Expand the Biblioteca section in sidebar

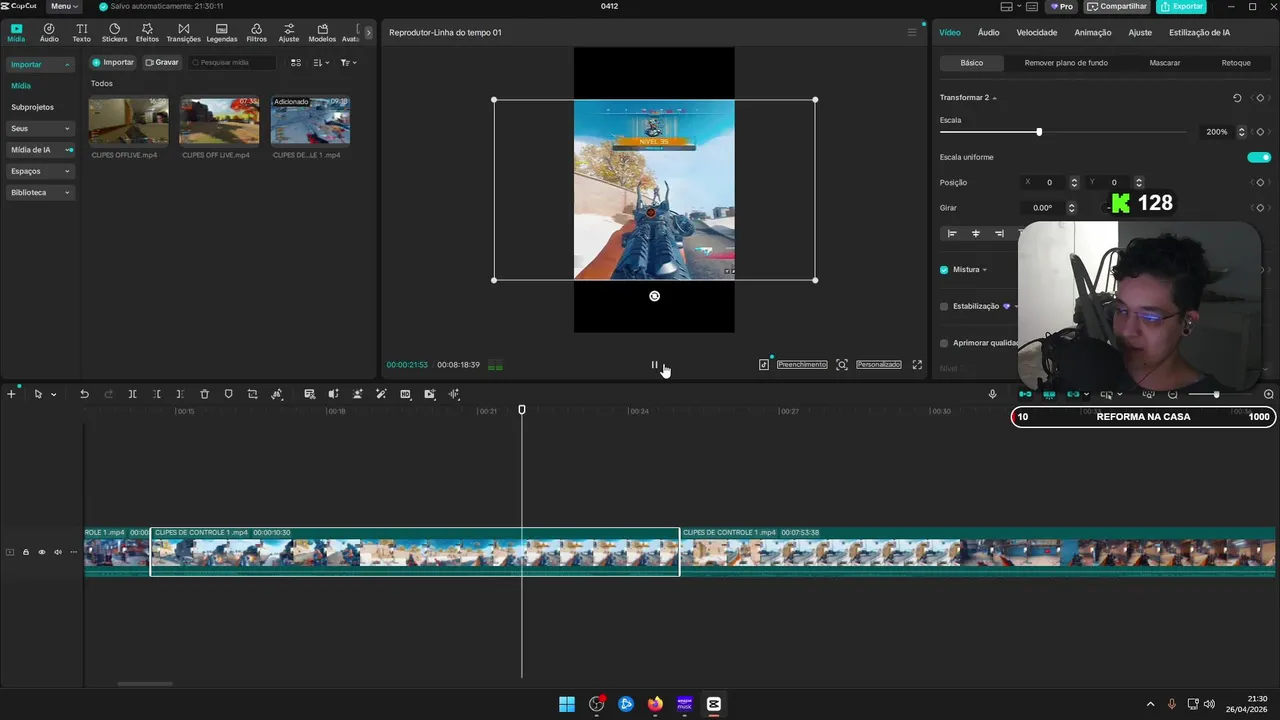(41, 192)
